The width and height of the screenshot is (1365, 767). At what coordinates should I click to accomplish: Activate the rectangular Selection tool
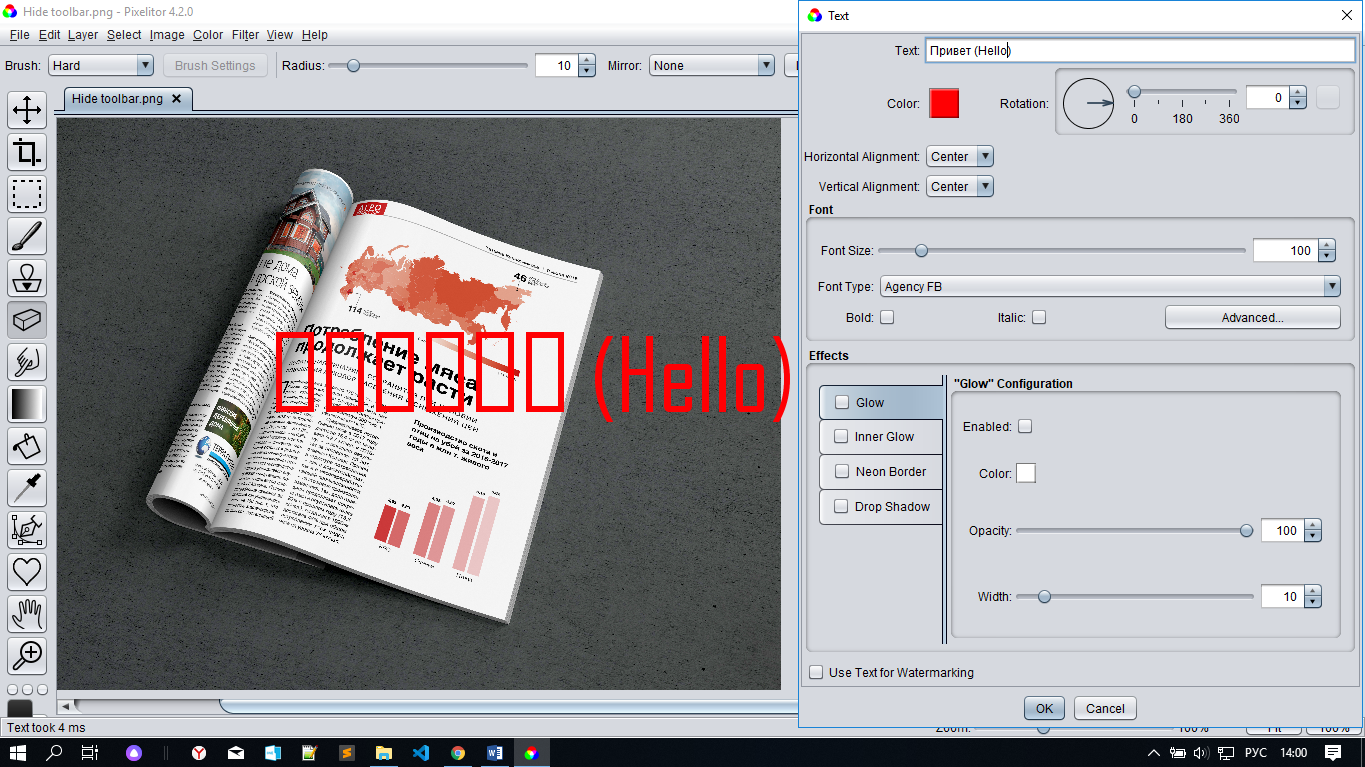[27, 194]
